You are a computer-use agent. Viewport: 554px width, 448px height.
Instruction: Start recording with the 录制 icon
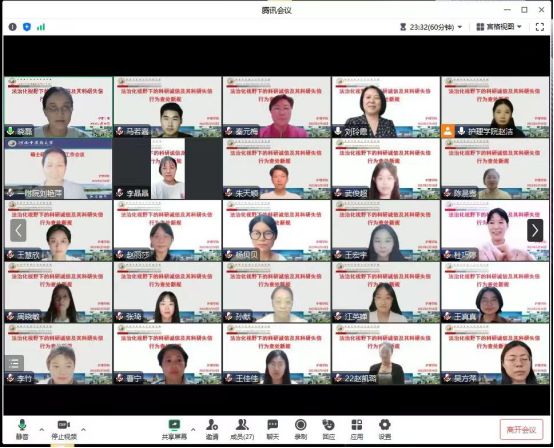[301, 429]
